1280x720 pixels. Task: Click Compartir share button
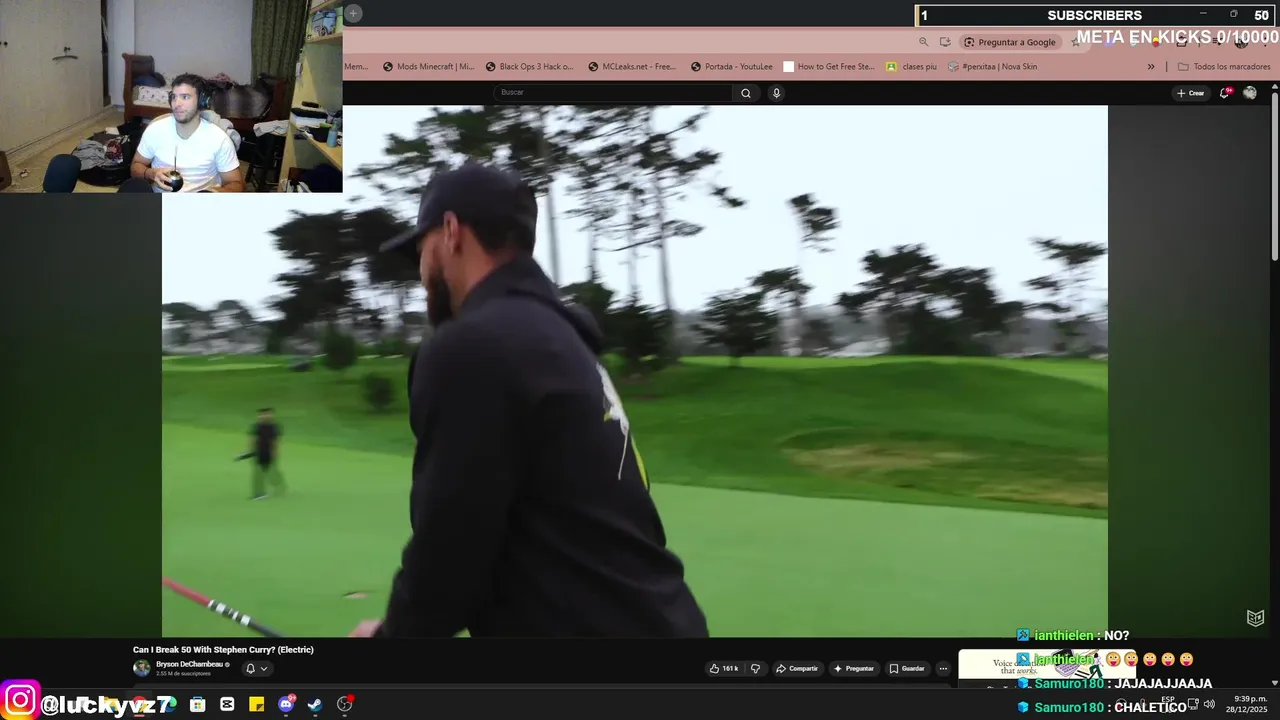797,668
